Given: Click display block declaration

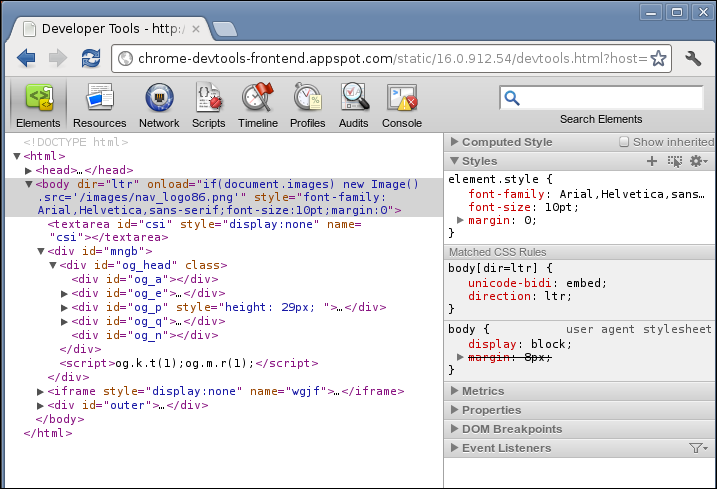Looking at the screenshot, I should point(520,344).
